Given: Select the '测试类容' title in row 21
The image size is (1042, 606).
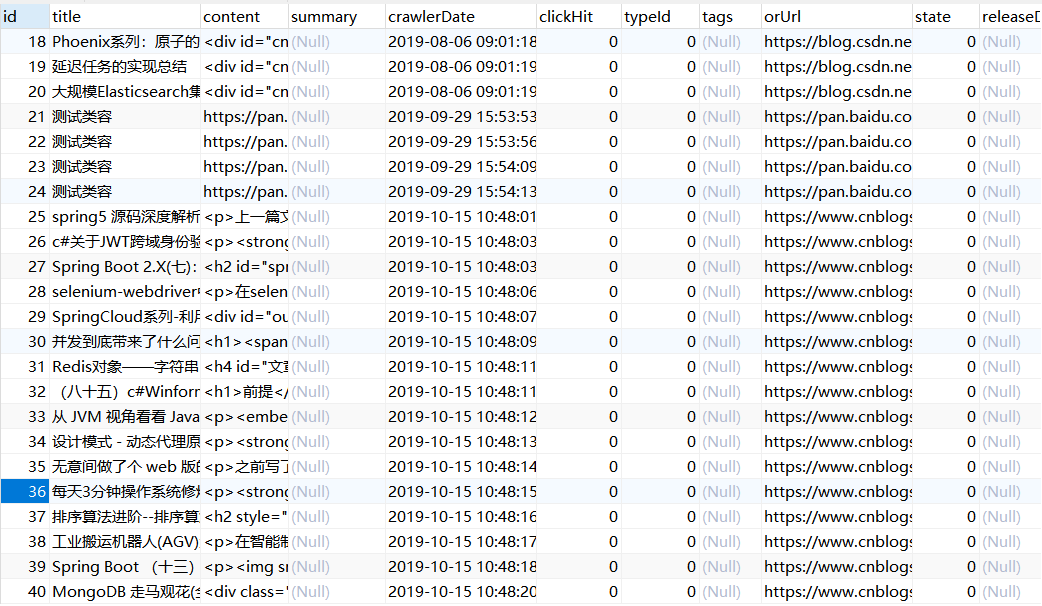Looking at the screenshot, I should tap(125, 117).
